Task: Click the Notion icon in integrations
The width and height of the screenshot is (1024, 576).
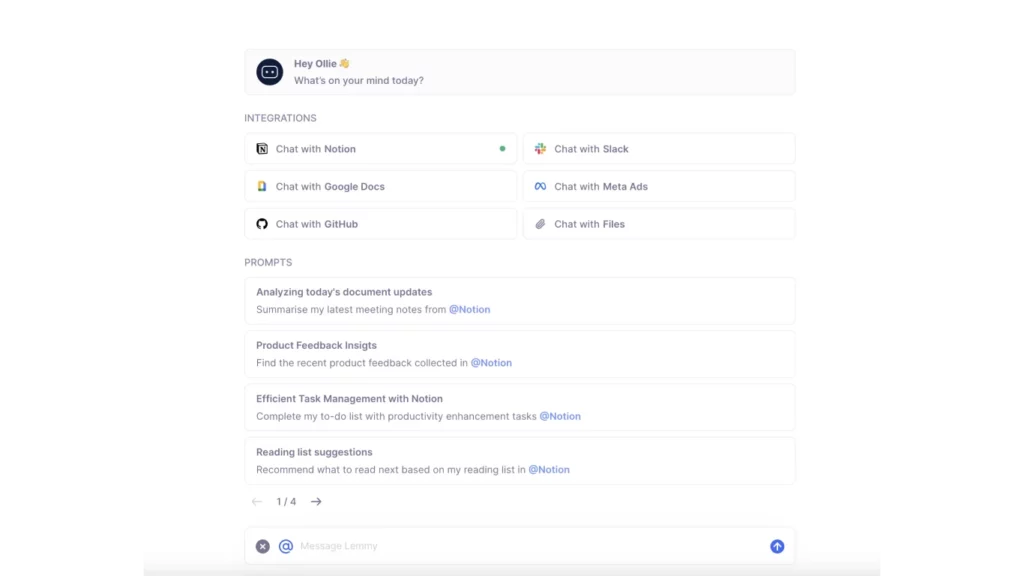Action: [x=262, y=149]
